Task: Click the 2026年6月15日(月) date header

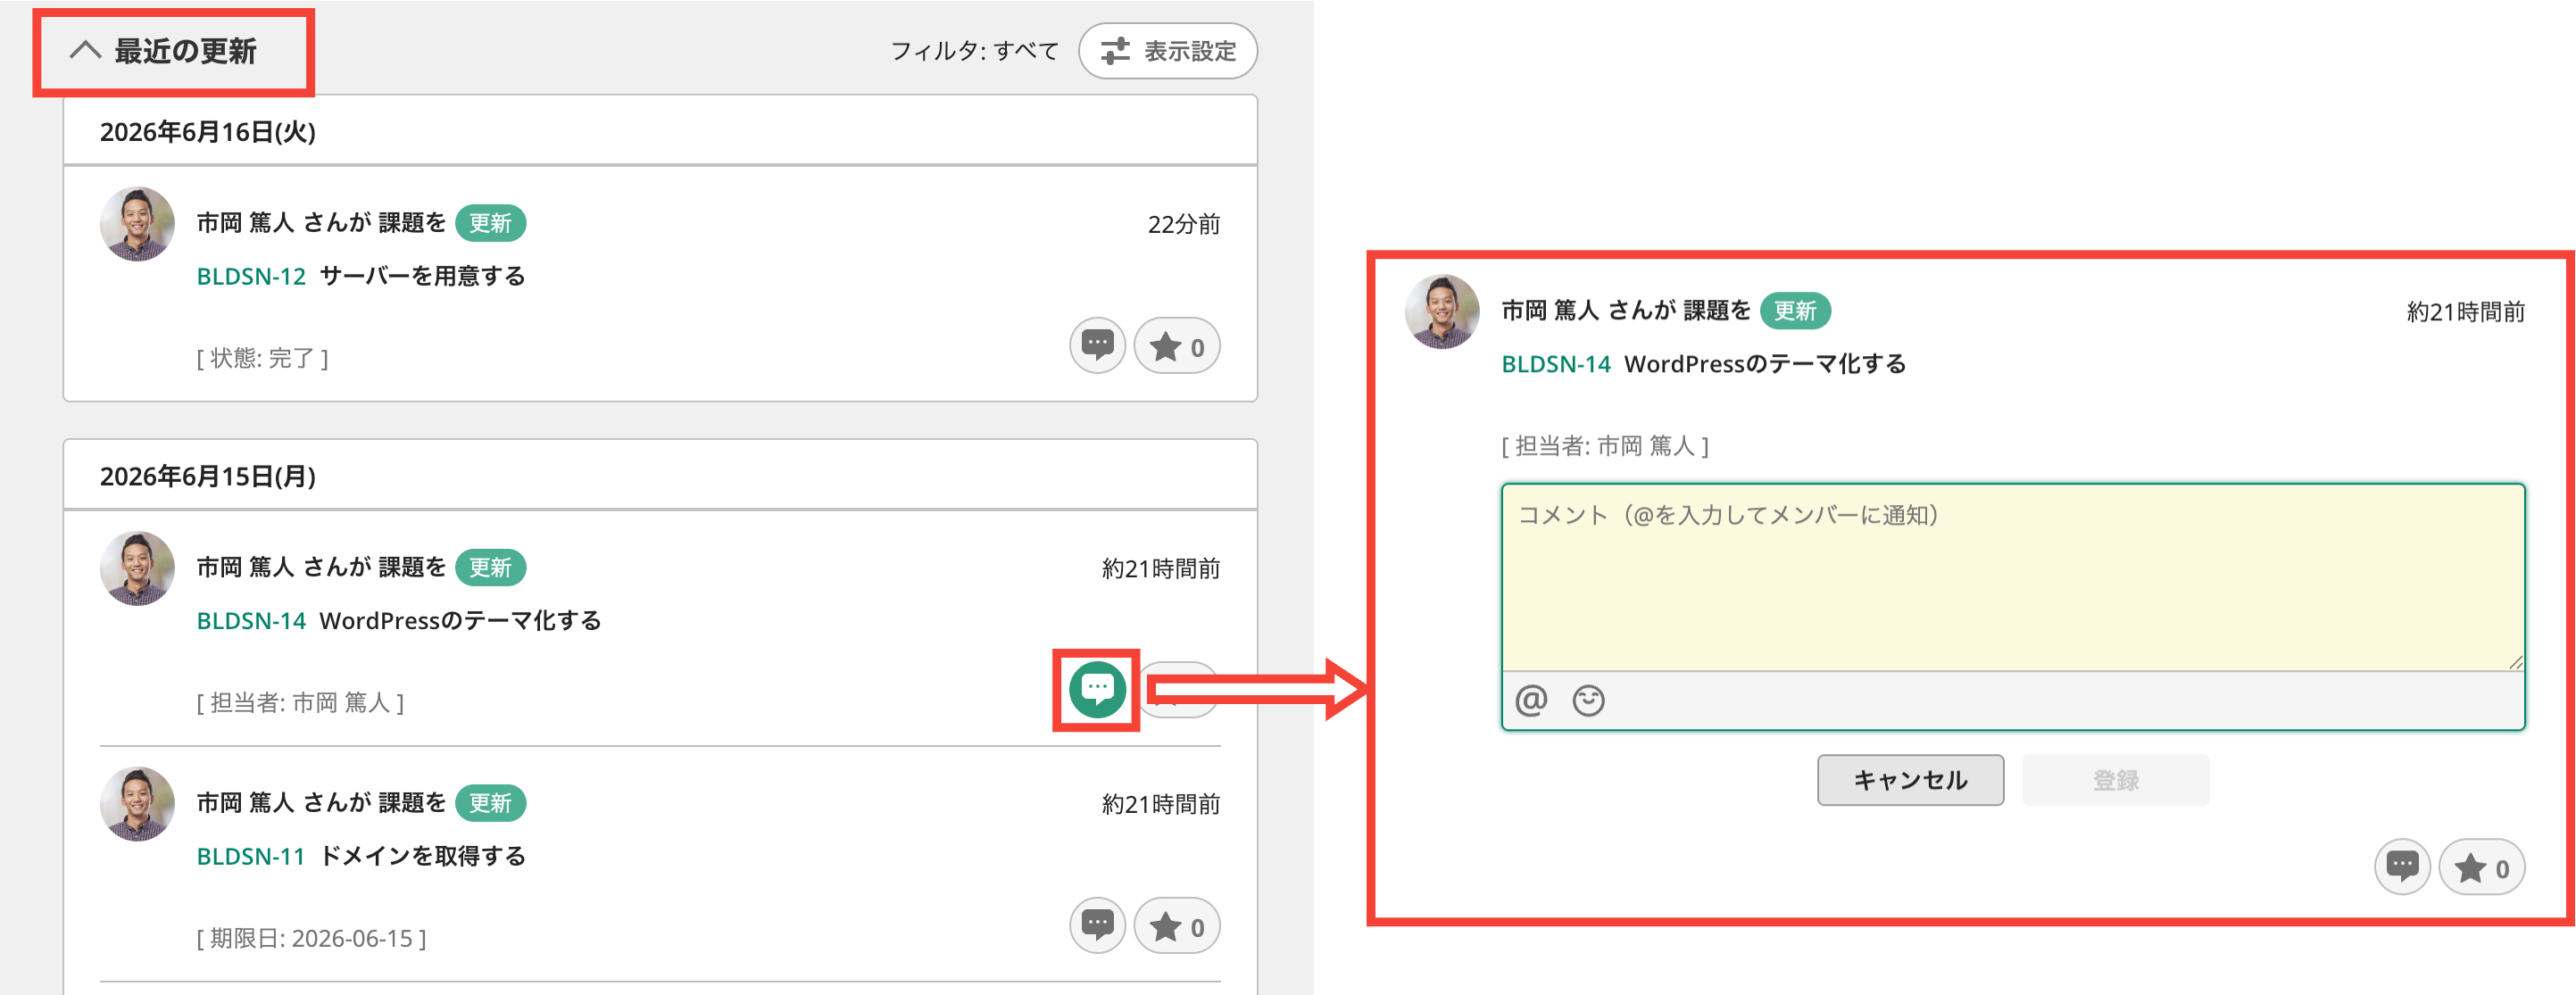Action: 208,476
